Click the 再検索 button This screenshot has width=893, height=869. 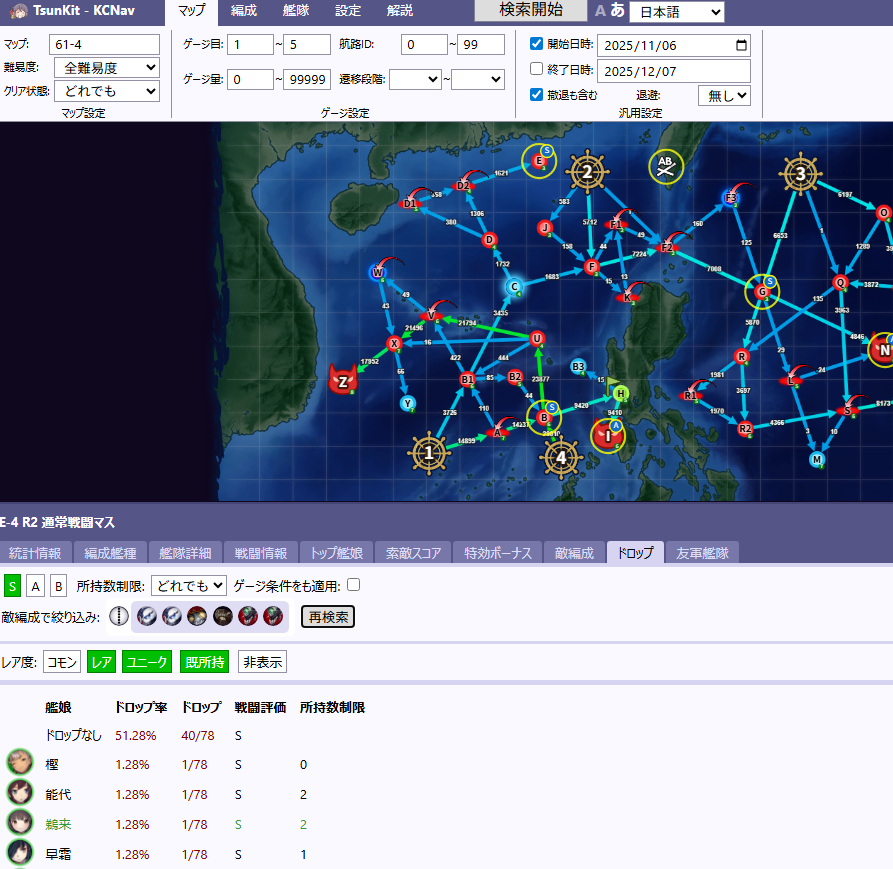coord(327,617)
